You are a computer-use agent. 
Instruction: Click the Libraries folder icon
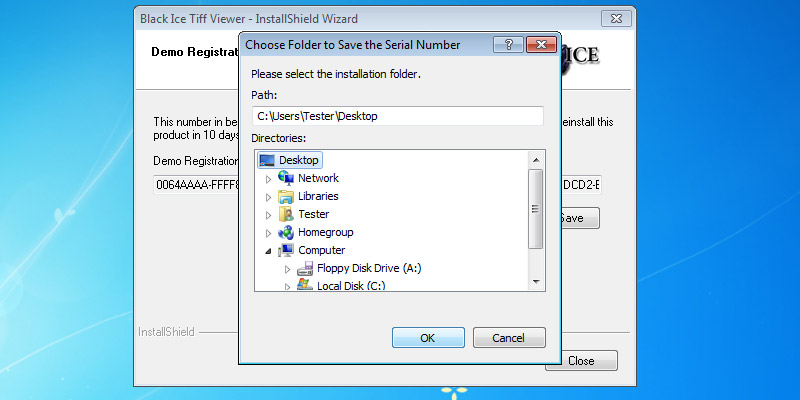coord(286,196)
